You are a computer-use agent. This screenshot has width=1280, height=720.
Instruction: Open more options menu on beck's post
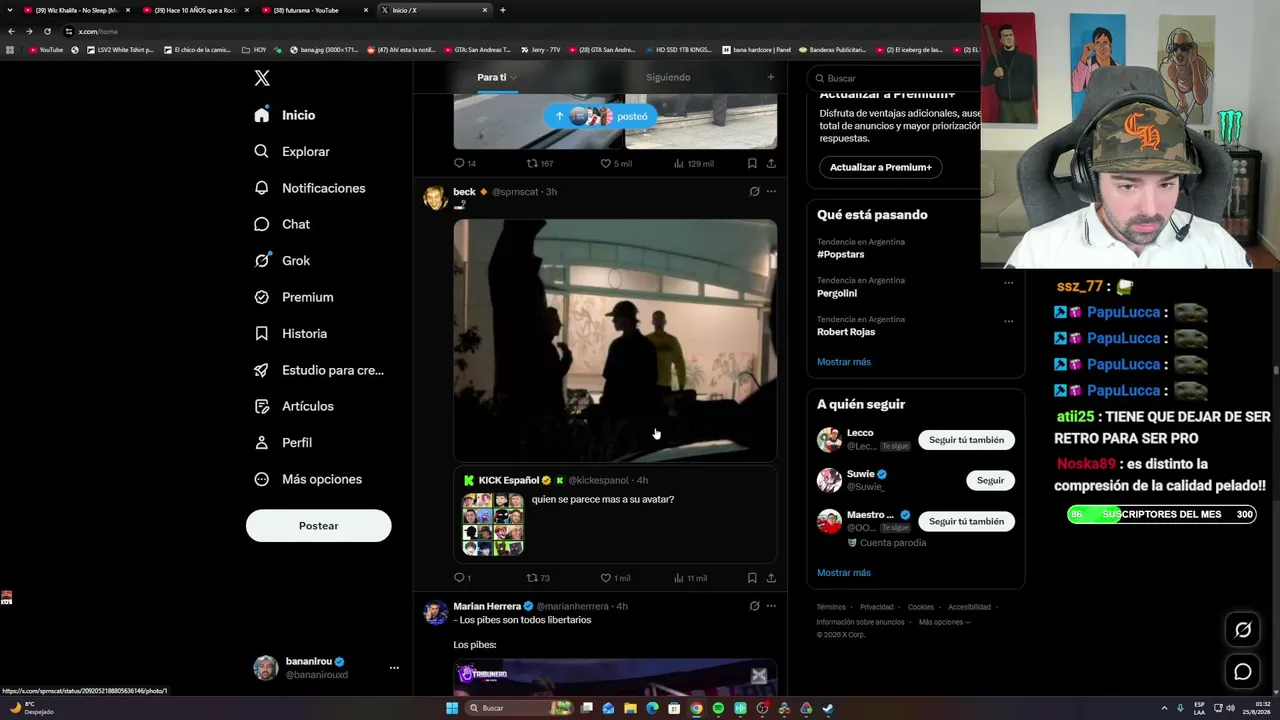(771, 191)
